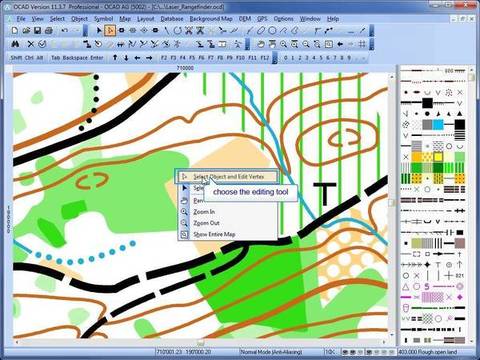Image resolution: width=480 pixels, height=360 pixels.
Task: Click the Undo arrow icon
Action: [x=65, y=31]
